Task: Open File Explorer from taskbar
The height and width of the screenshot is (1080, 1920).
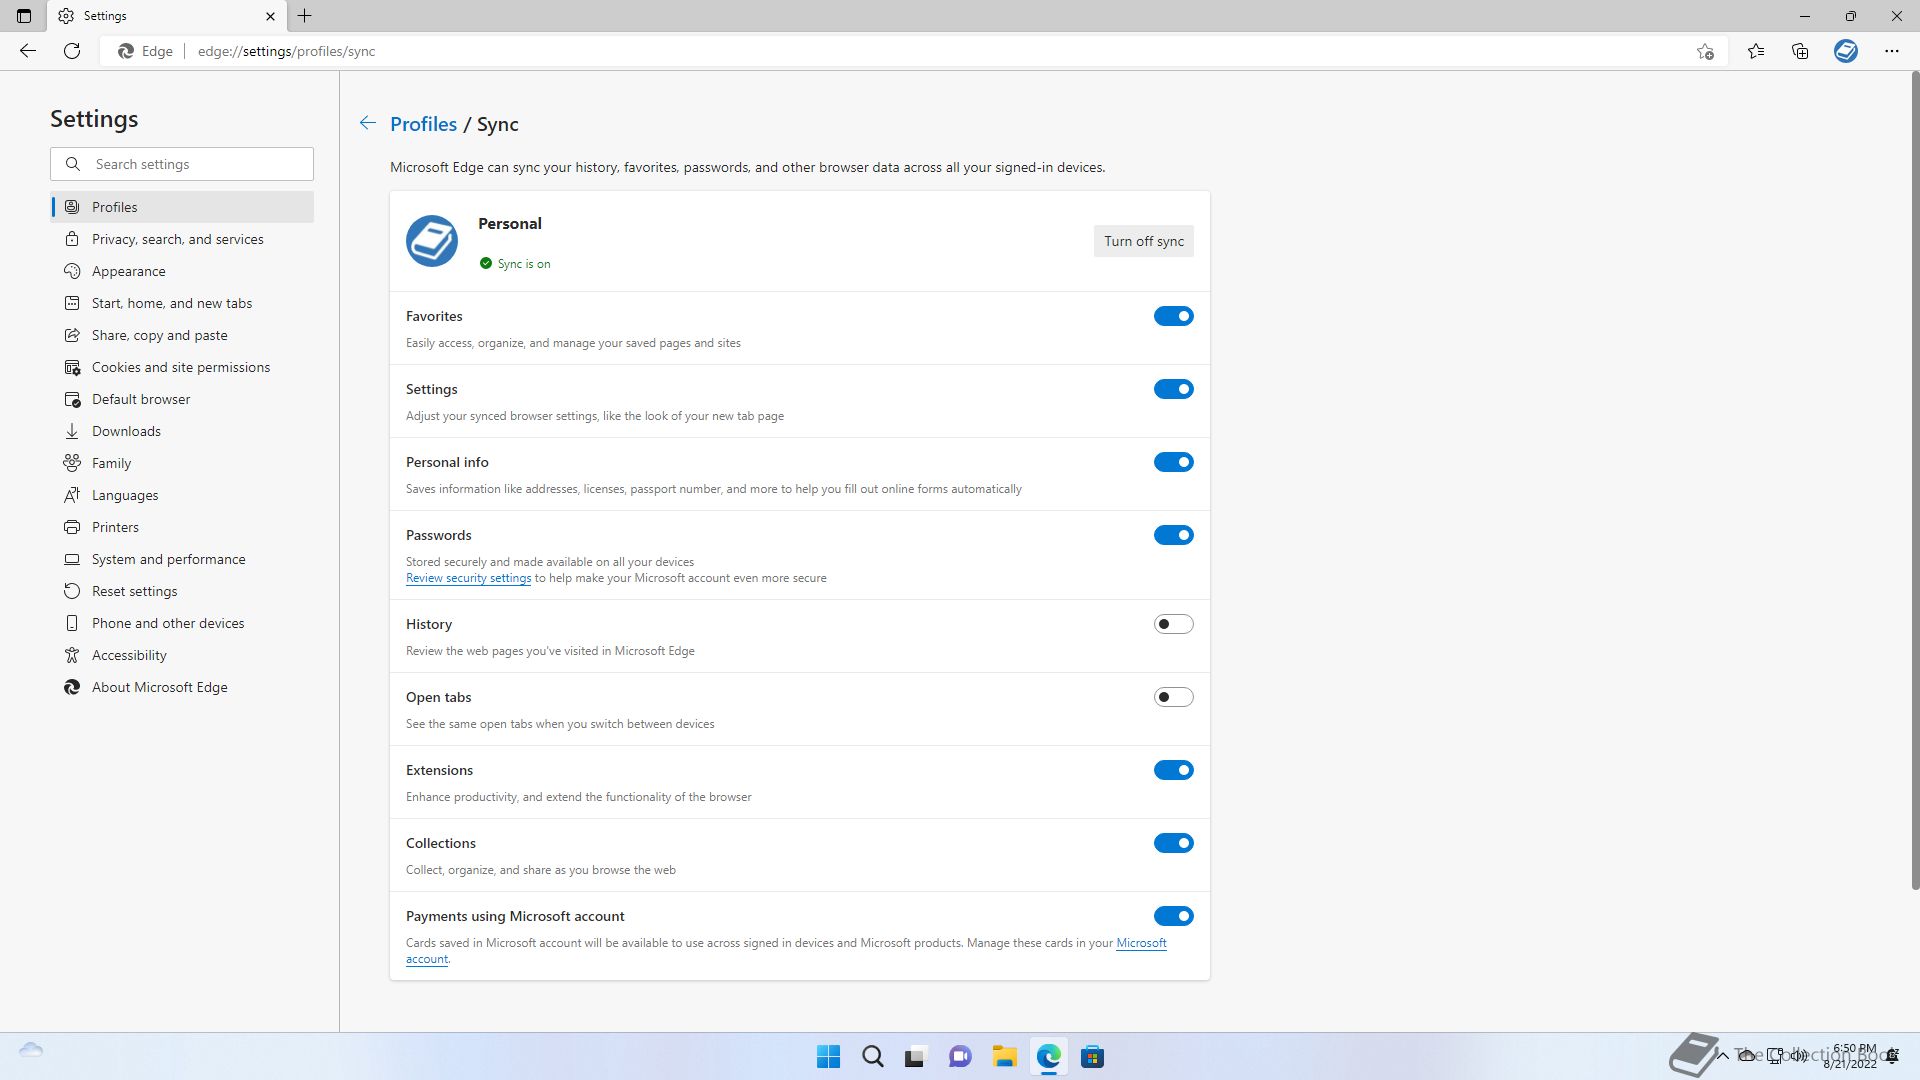Action: tap(1004, 1057)
